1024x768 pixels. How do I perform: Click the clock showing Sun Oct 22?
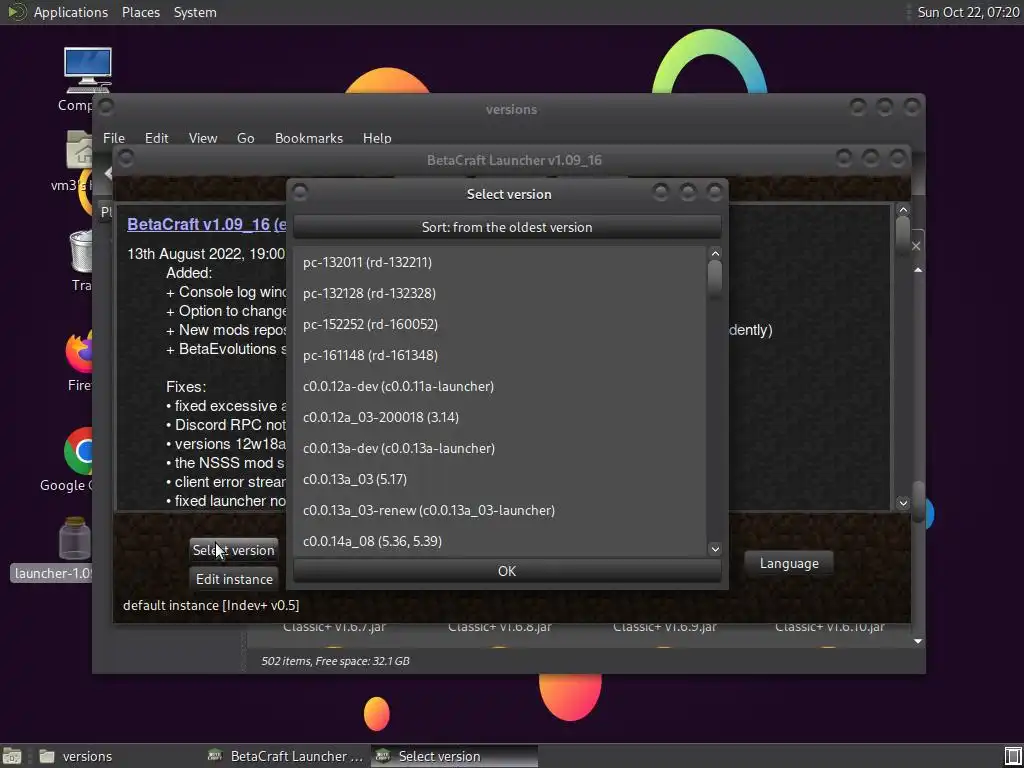968,12
